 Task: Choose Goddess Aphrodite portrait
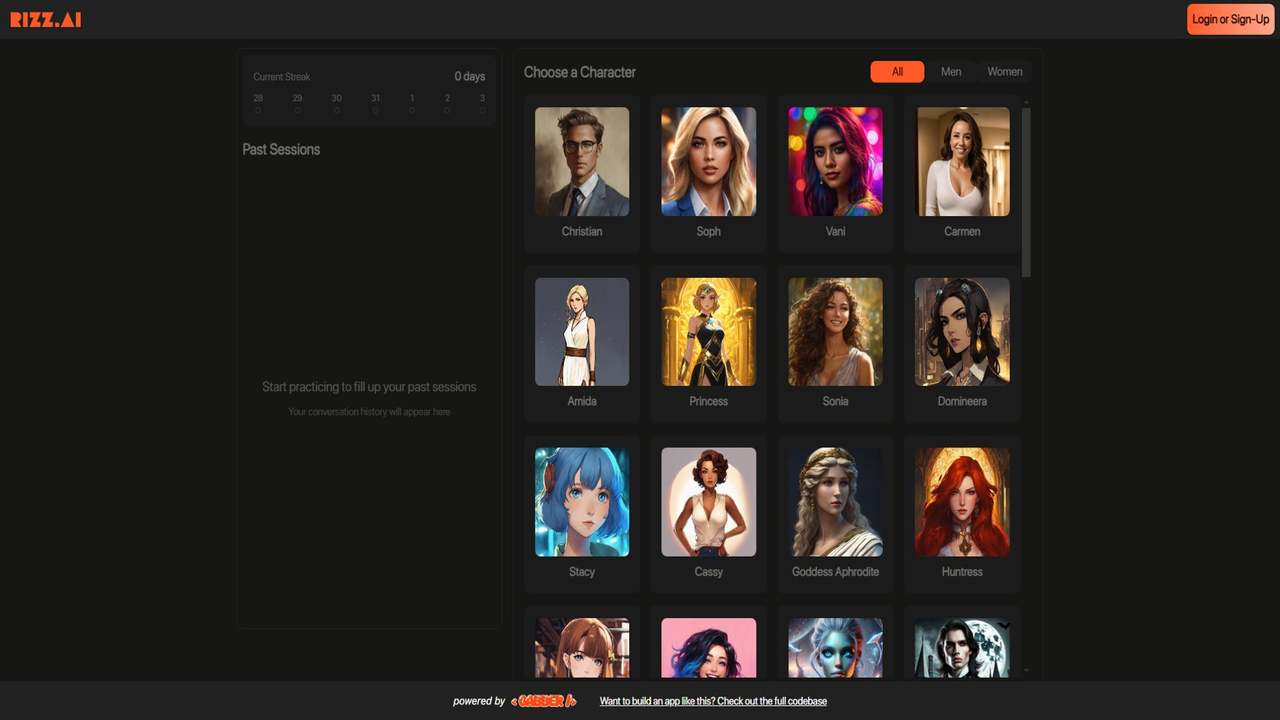pyautogui.click(x=835, y=502)
